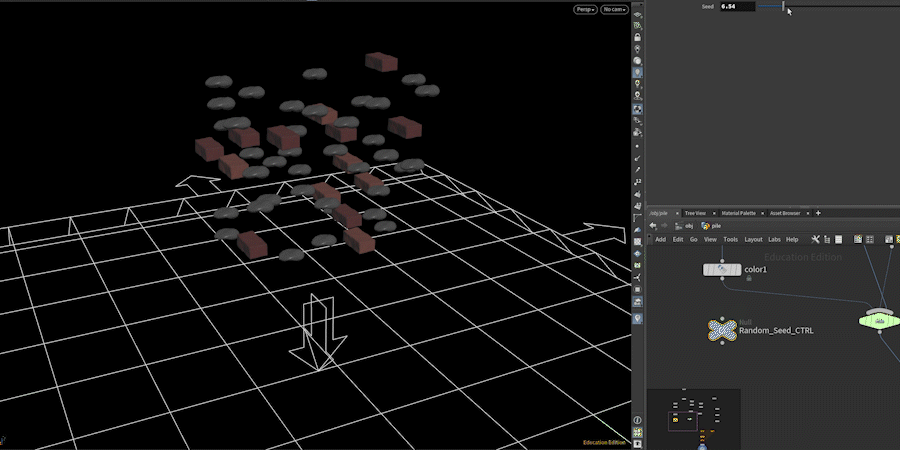
Task: Click the crossed wrench tools icon
Action: tap(815, 239)
